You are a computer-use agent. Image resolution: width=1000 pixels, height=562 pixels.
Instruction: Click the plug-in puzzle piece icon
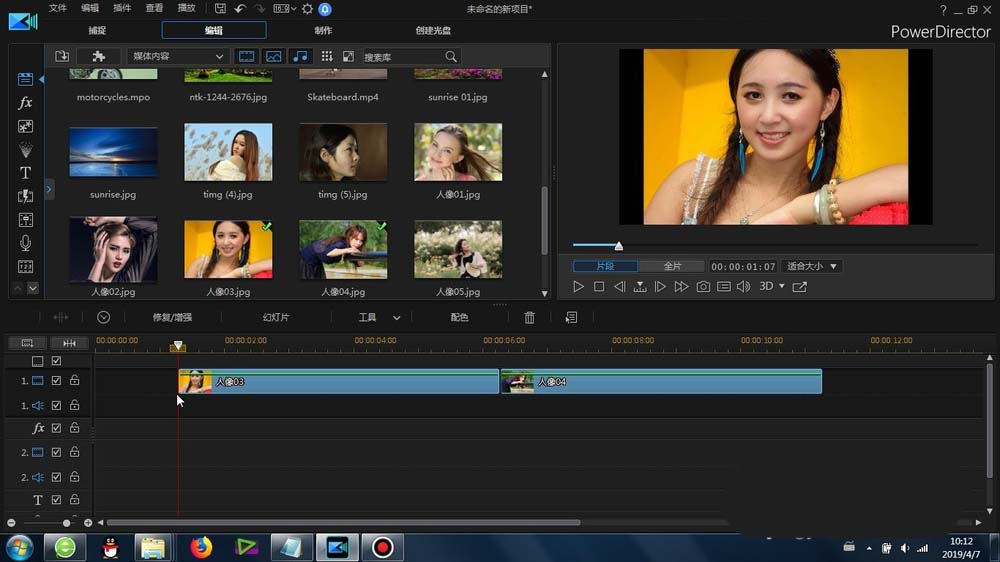point(98,57)
